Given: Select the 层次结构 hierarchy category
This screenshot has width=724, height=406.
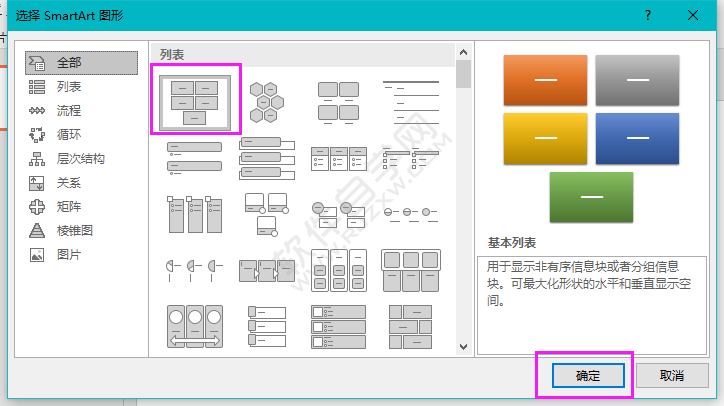Looking at the screenshot, I should 81,159.
